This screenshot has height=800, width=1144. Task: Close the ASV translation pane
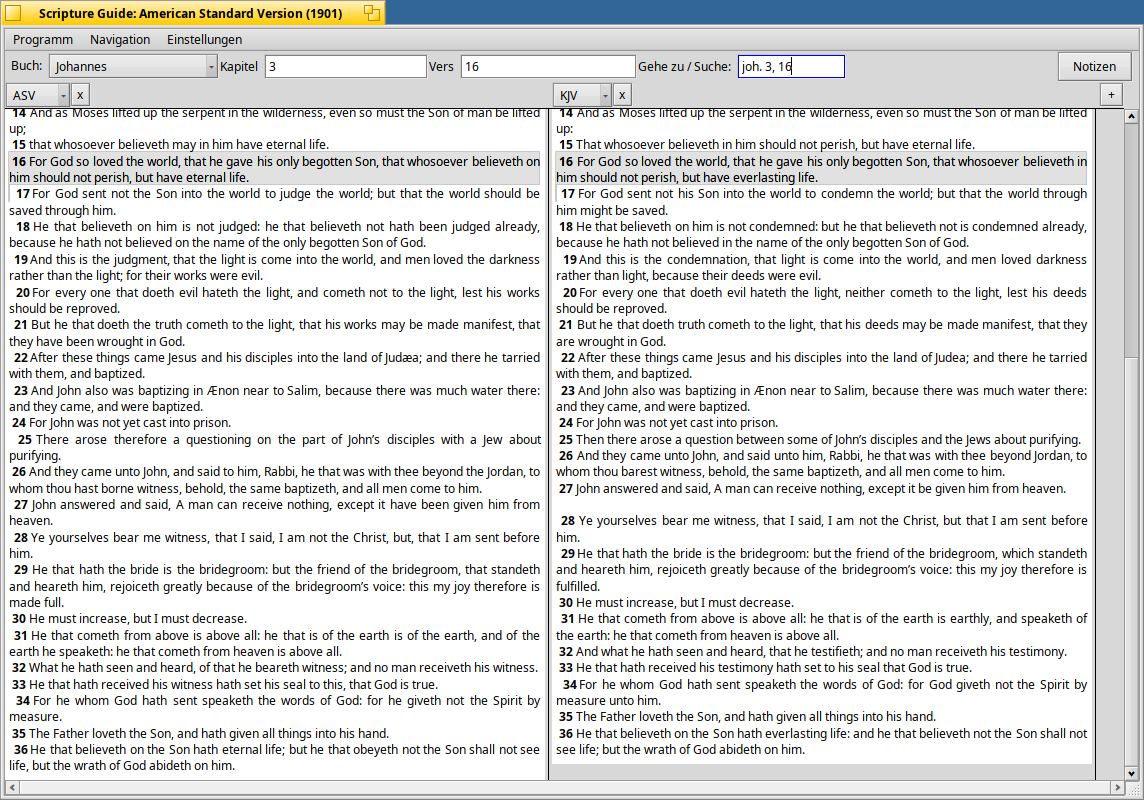(80, 95)
